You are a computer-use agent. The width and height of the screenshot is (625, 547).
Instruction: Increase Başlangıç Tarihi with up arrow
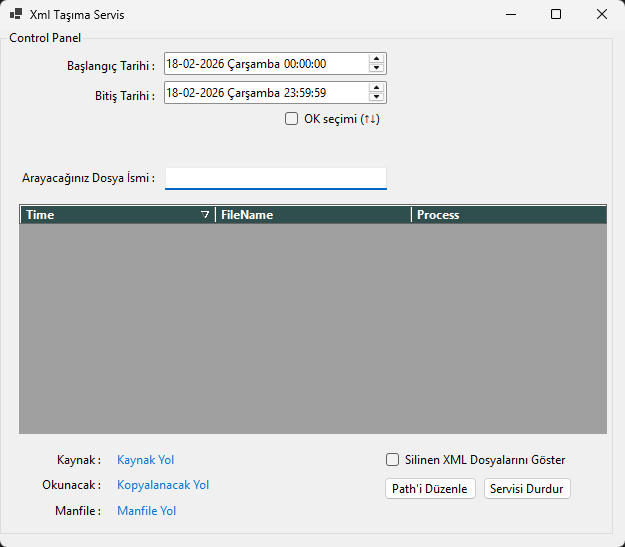[x=376, y=59]
